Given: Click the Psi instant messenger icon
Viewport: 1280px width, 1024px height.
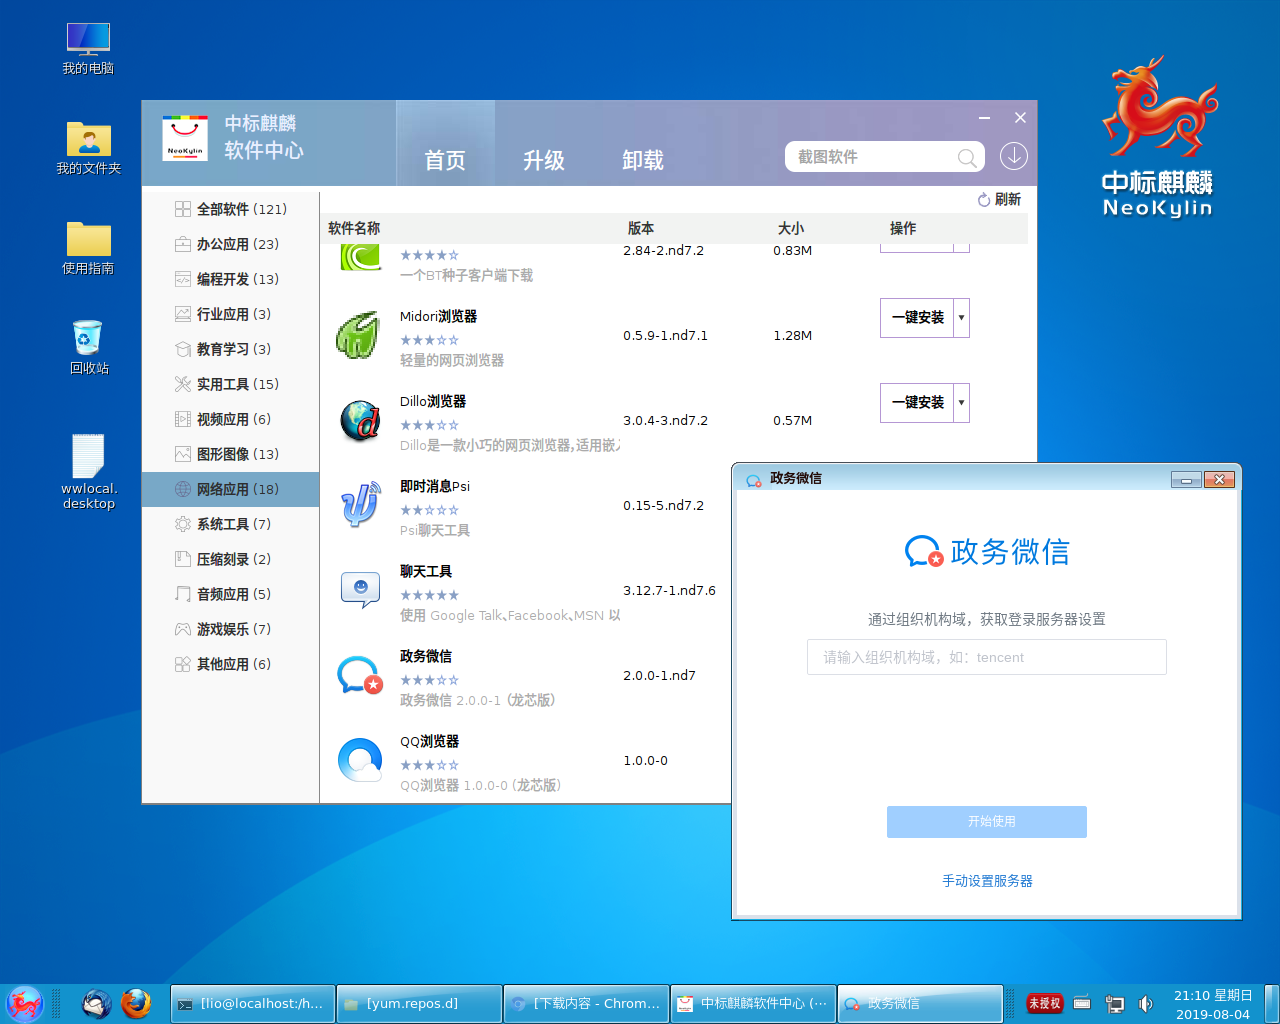Looking at the screenshot, I should 360,505.
